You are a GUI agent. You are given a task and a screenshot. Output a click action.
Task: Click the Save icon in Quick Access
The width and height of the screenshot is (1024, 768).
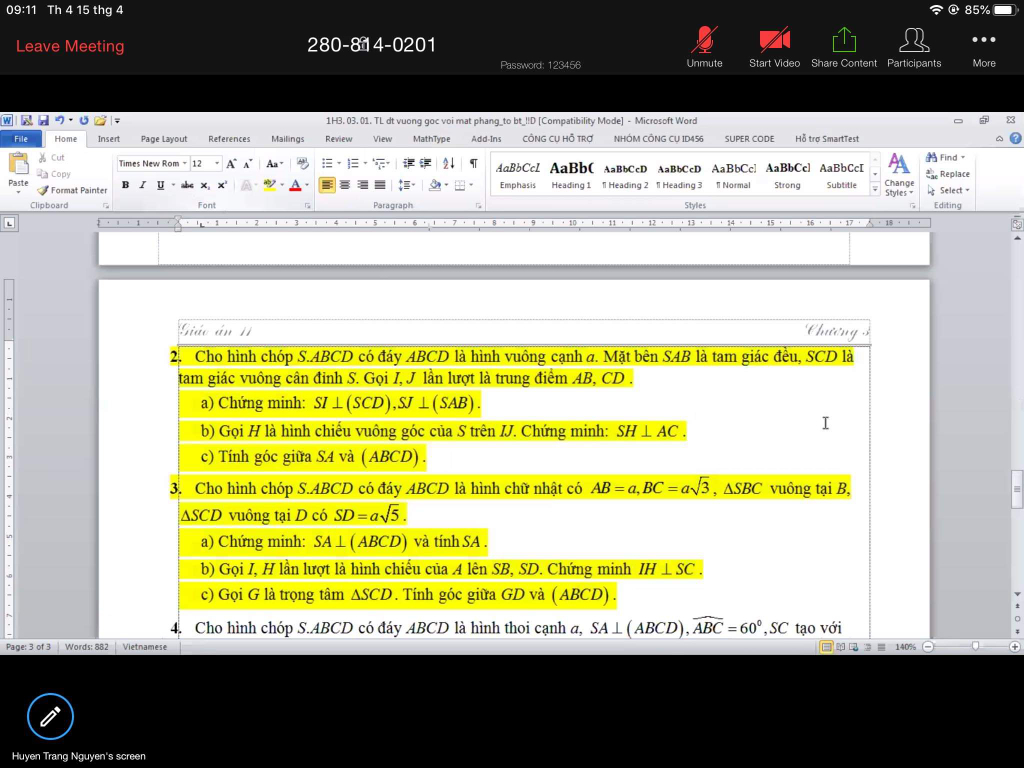tap(43, 120)
